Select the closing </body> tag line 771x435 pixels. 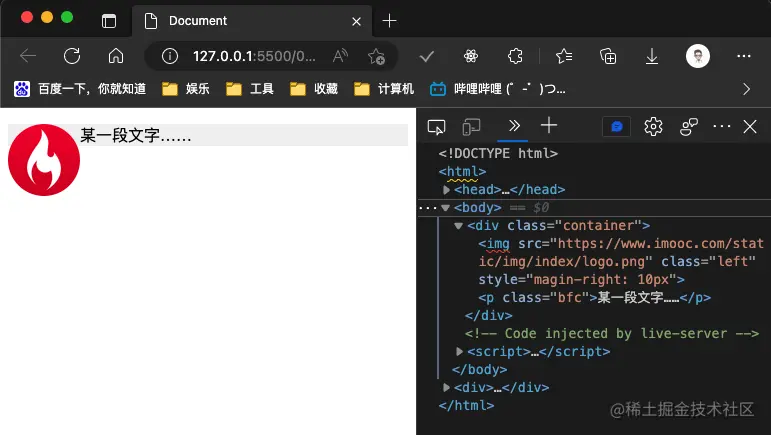coord(479,370)
